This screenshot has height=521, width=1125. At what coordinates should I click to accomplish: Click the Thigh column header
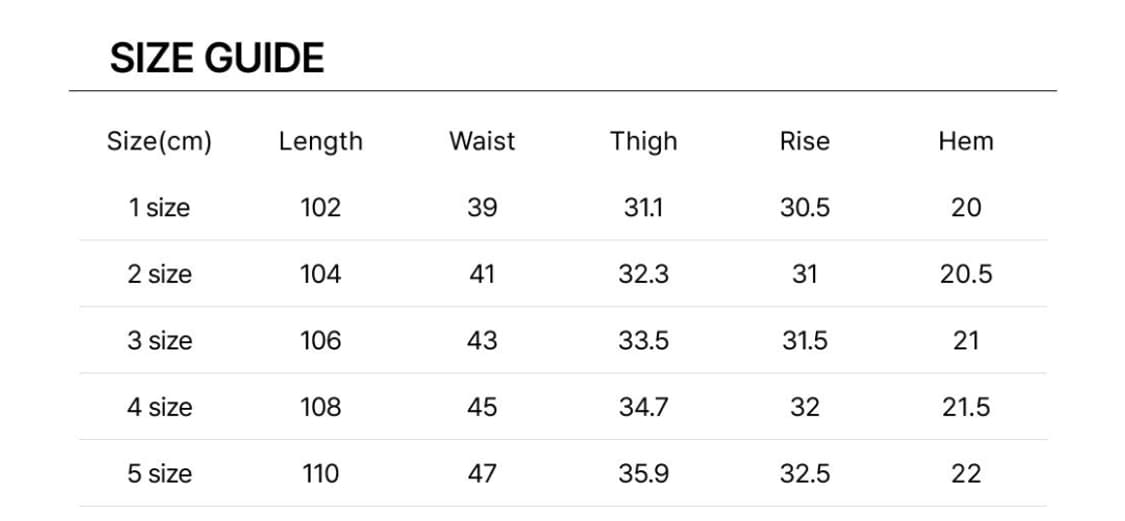(x=643, y=141)
